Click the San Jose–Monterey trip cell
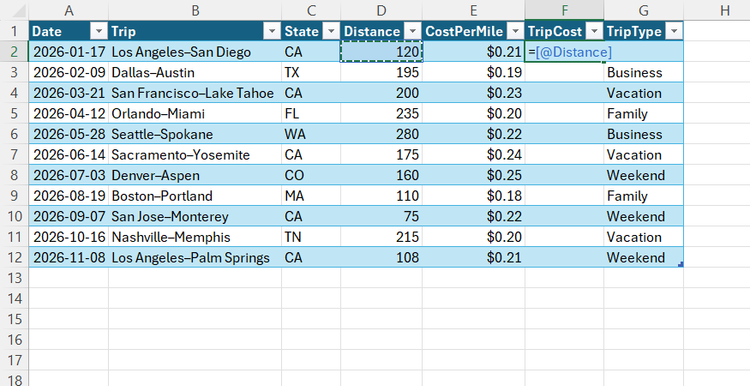This screenshot has height=386, width=750. [195, 216]
